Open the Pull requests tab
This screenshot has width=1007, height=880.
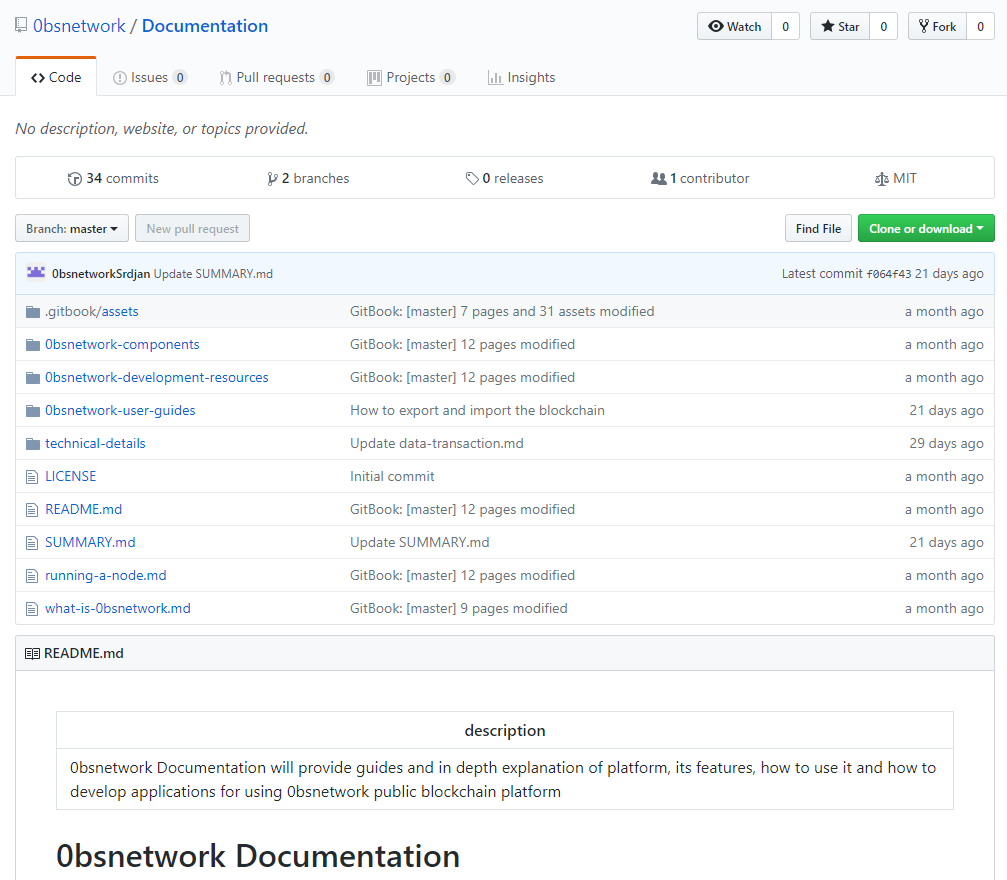pos(276,78)
